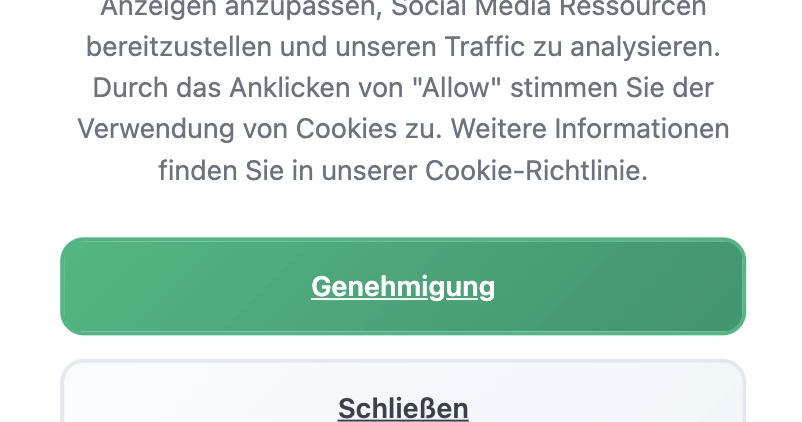Click the word "analysieren"
This screenshot has width=802, height=422.
(x=645, y=48)
